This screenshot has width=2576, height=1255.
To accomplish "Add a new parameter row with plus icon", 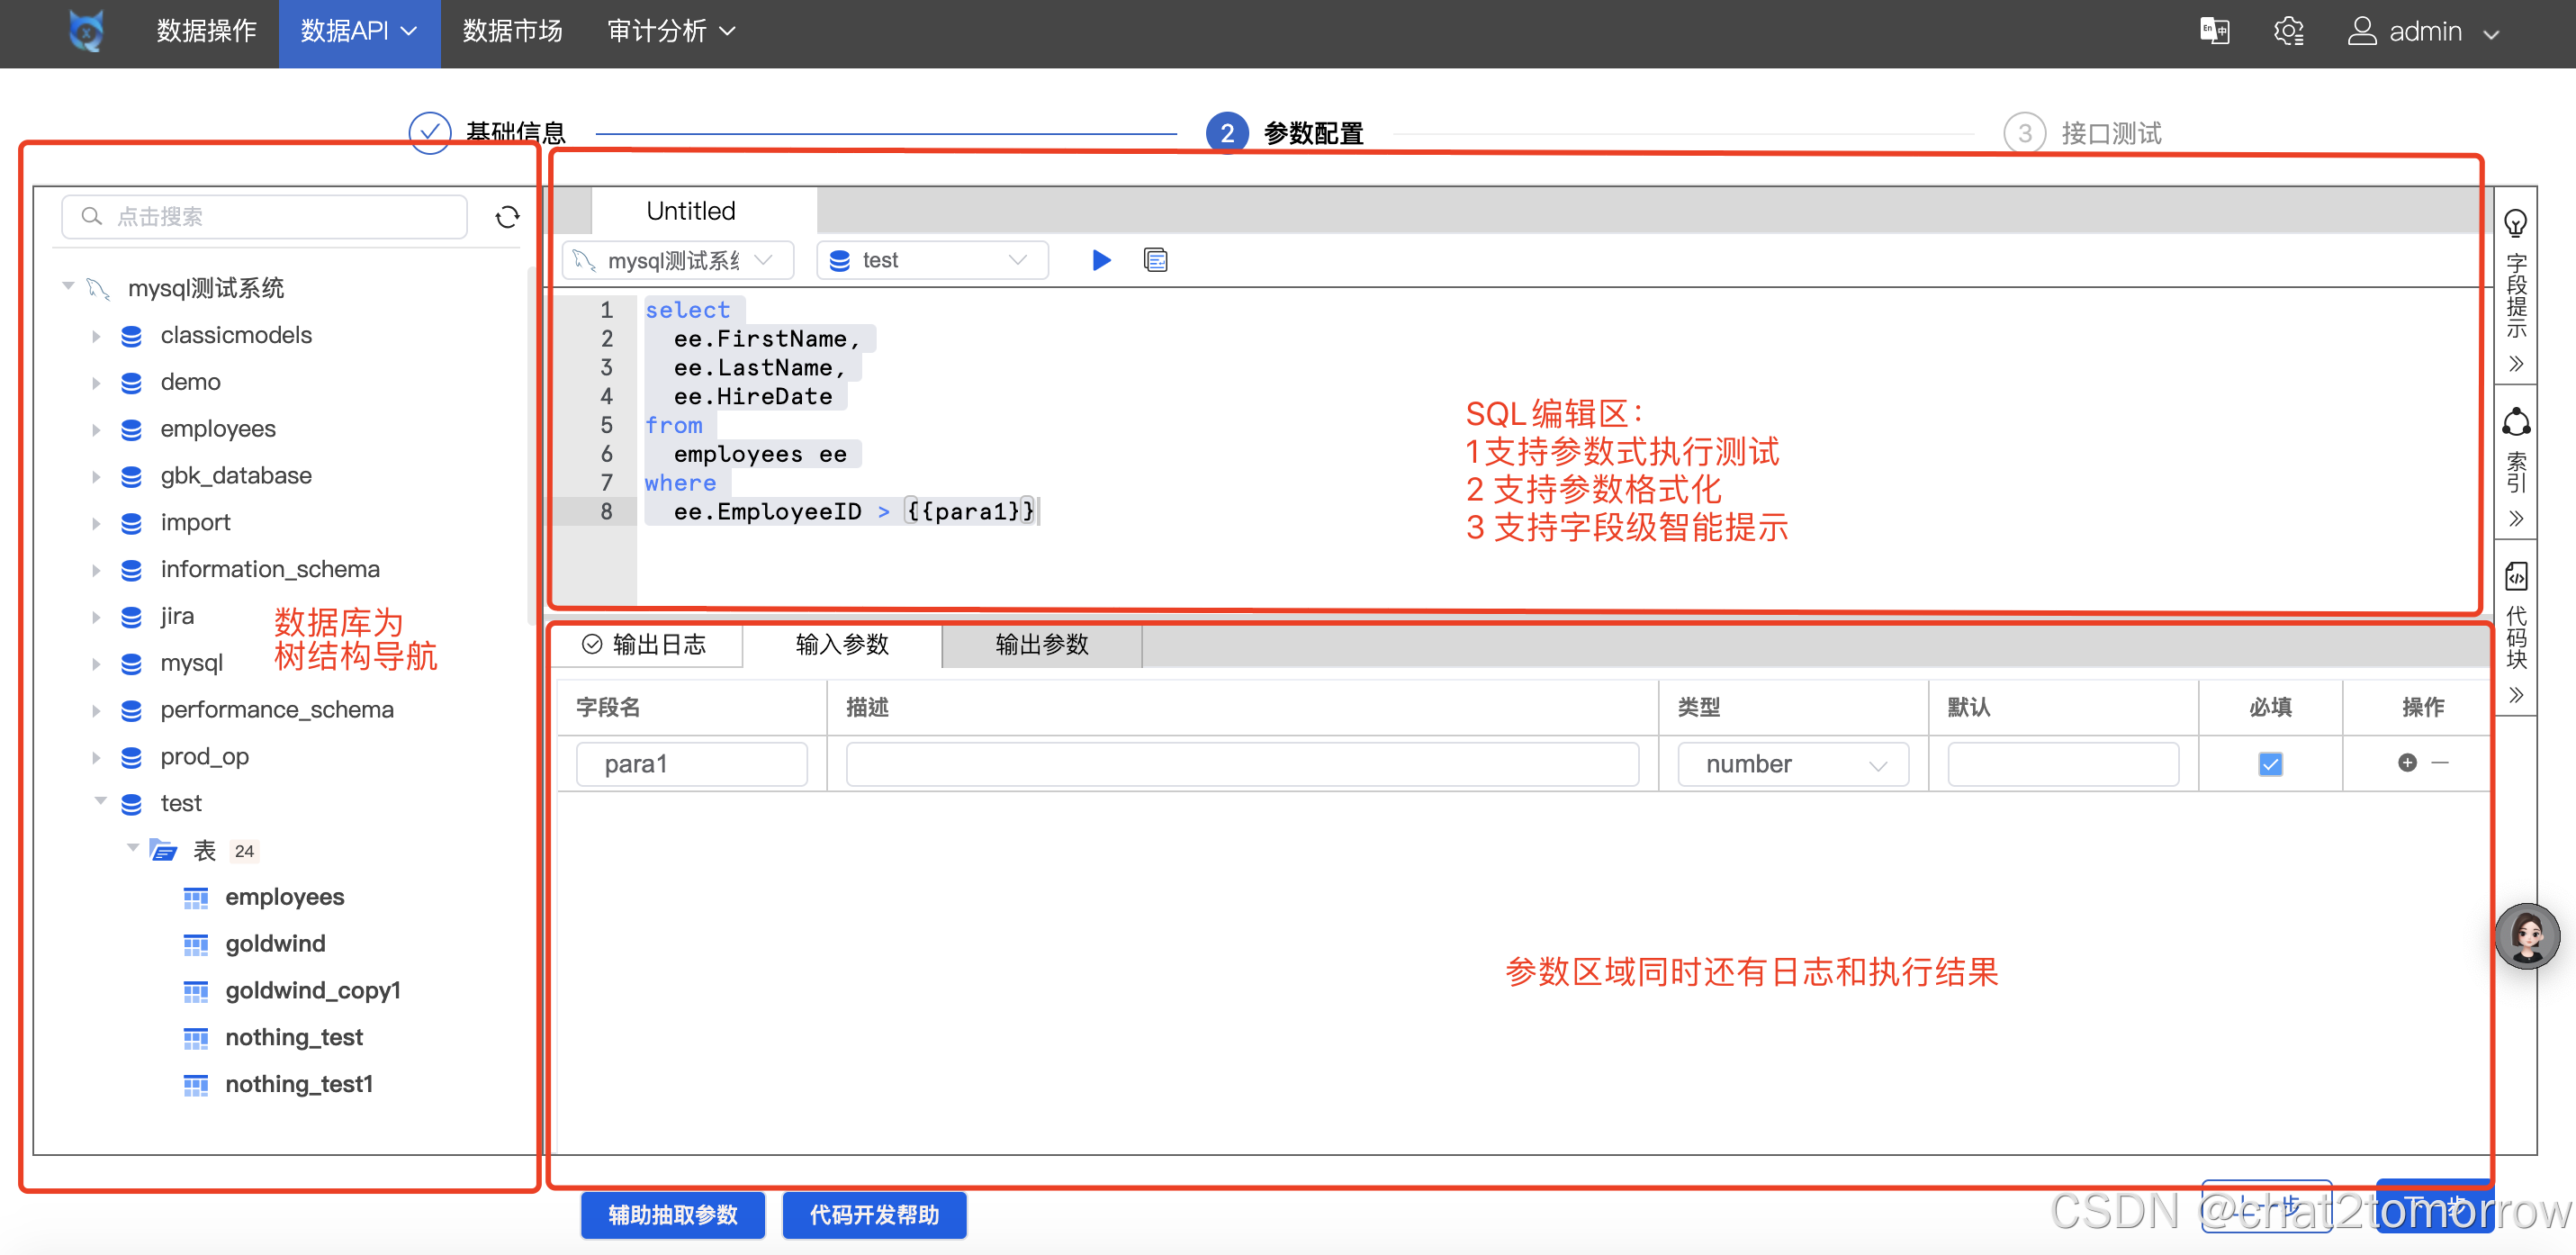I will point(2405,762).
